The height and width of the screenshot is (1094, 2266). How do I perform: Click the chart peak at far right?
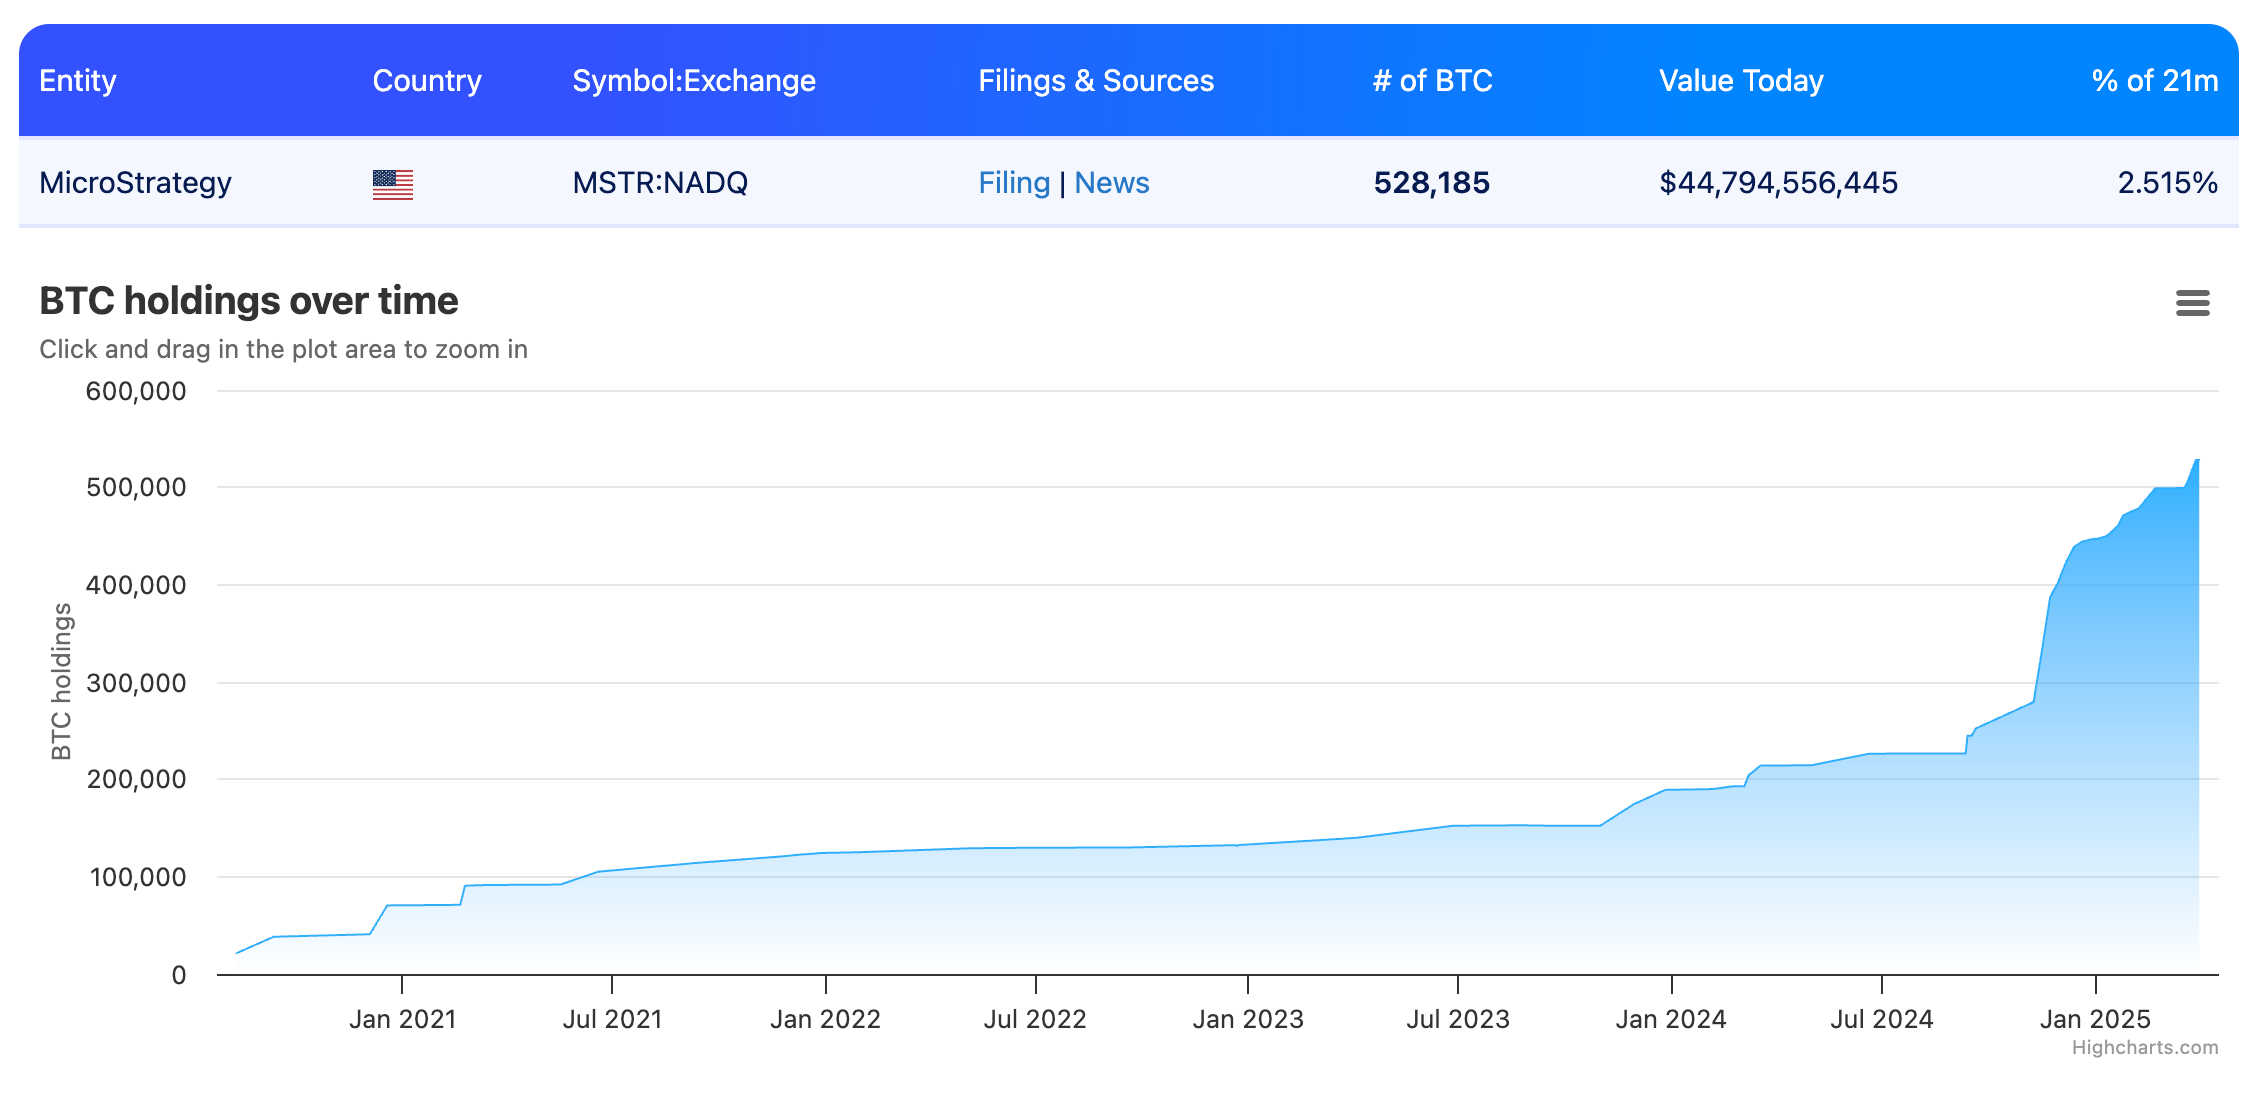(2196, 461)
